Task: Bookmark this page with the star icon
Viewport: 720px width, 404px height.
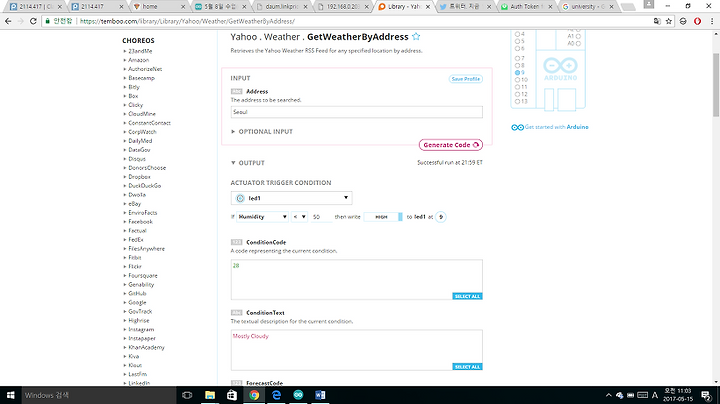Action: 669,21
